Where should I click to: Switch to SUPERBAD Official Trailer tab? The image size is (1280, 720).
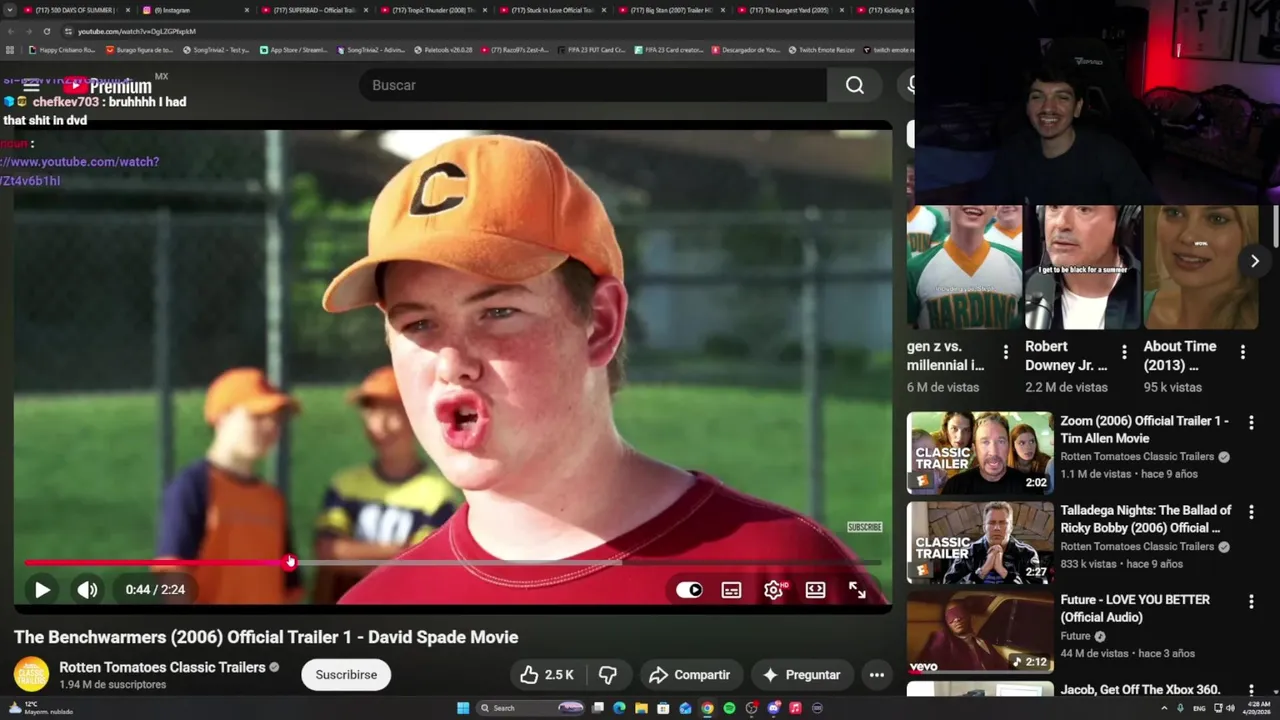click(315, 10)
